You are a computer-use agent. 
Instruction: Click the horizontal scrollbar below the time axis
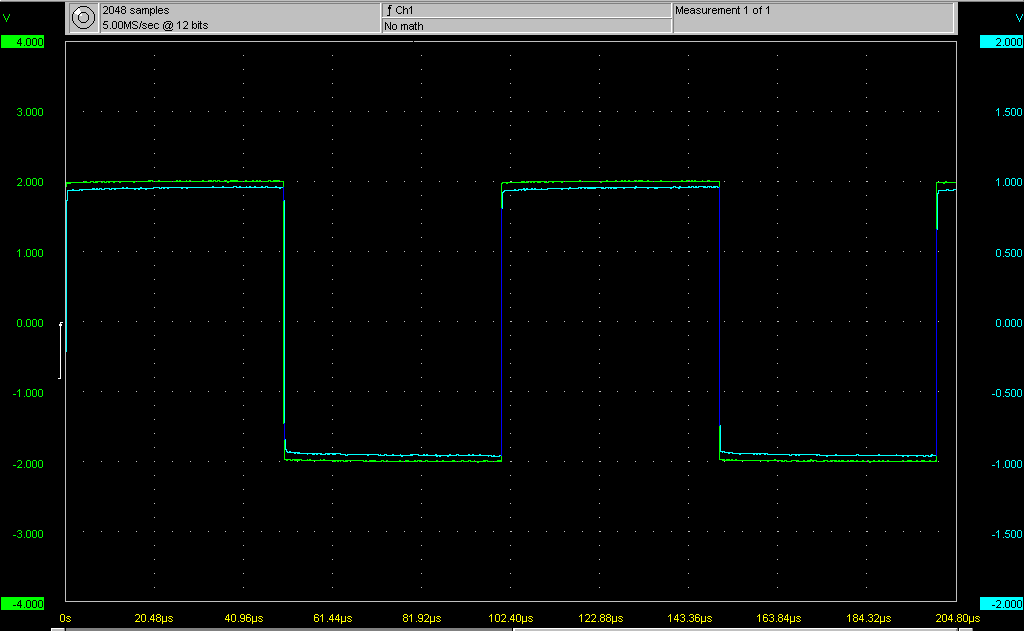(511, 629)
